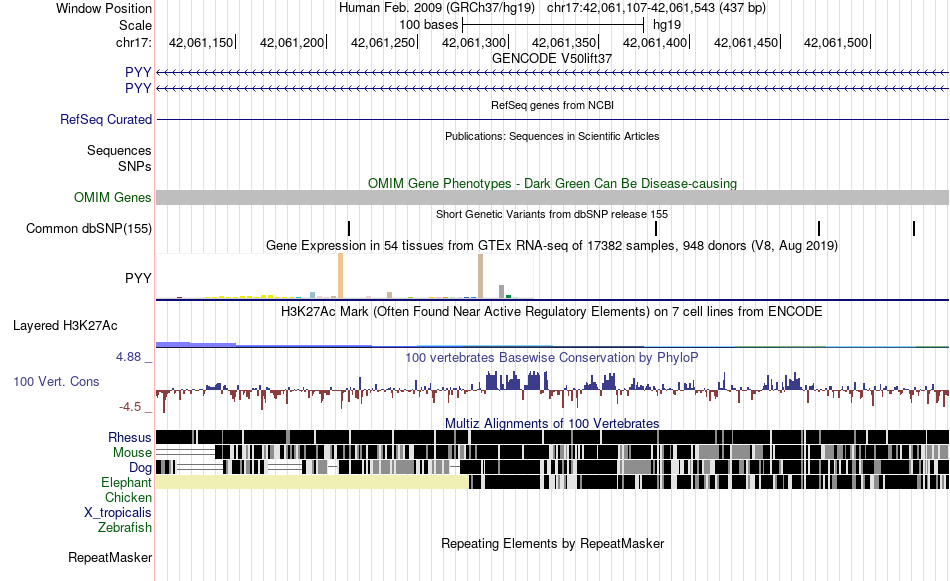The height and width of the screenshot is (581, 950).
Task: Click the 100 Vert. Cons label
Action: pyautogui.click(x=56, y=382)
